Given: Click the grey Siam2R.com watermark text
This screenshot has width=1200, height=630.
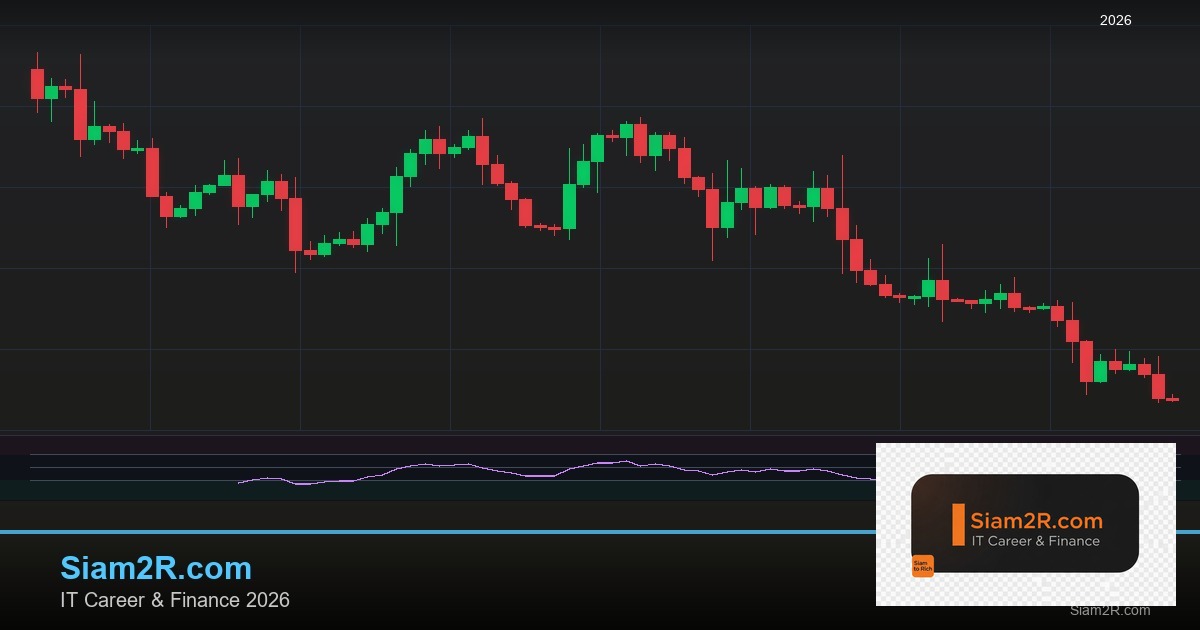Looking at the screenshot, I should (1109, 610).
